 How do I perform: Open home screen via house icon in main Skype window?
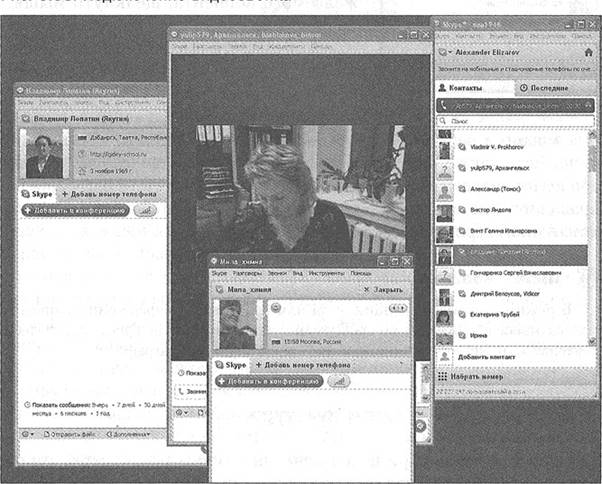click(588, 52)
